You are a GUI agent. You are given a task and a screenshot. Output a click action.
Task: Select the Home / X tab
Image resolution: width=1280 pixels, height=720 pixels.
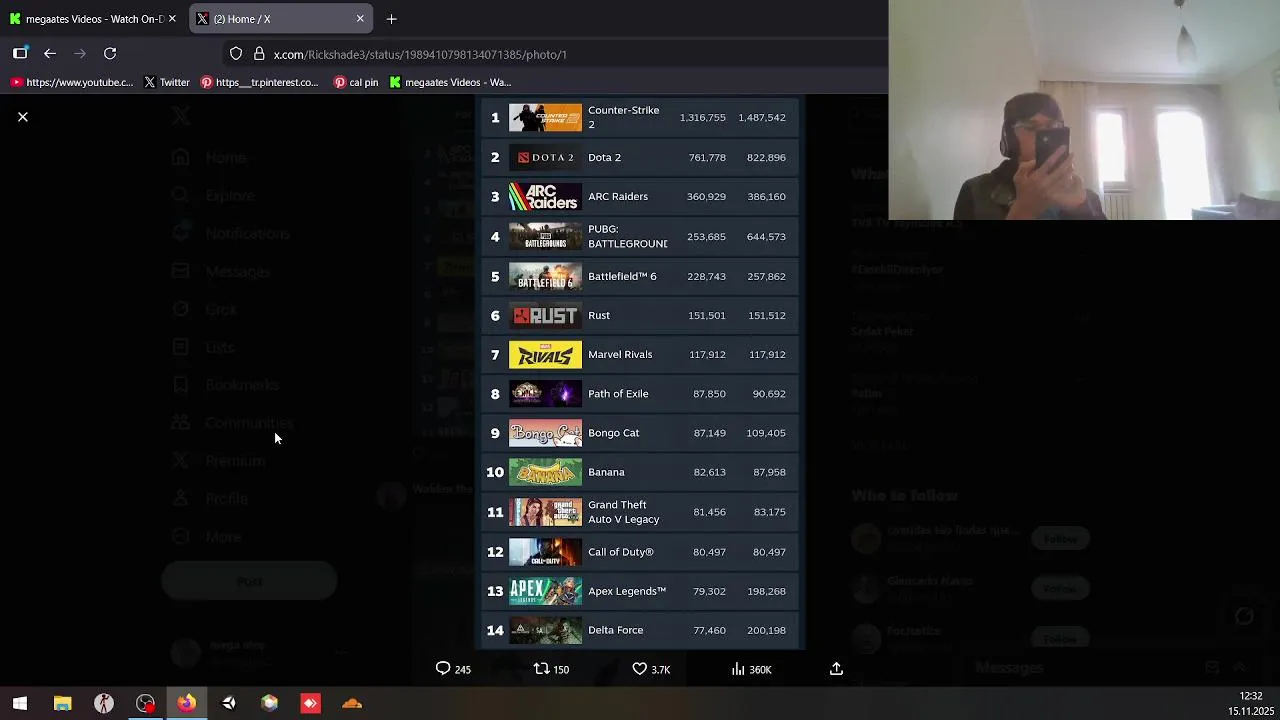point(281,19)
